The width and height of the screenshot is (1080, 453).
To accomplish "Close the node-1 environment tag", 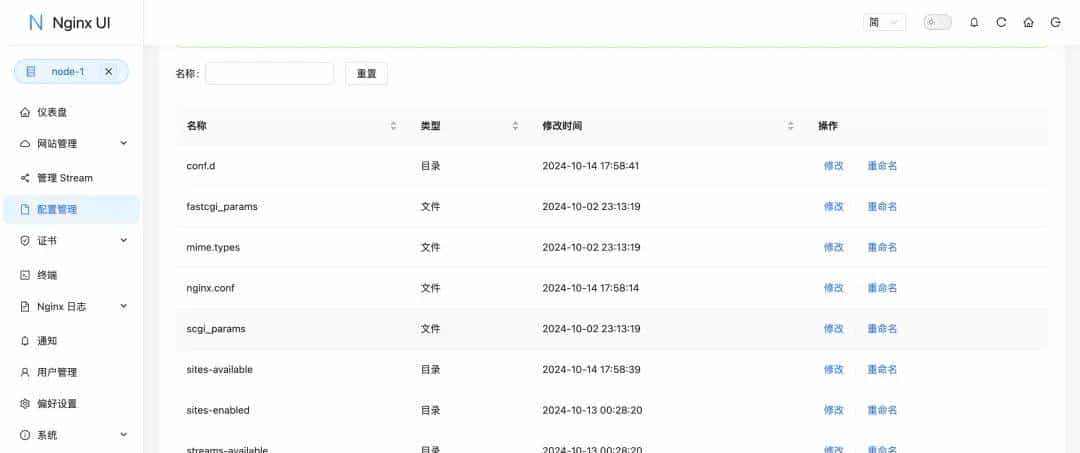I will [108, 72].
